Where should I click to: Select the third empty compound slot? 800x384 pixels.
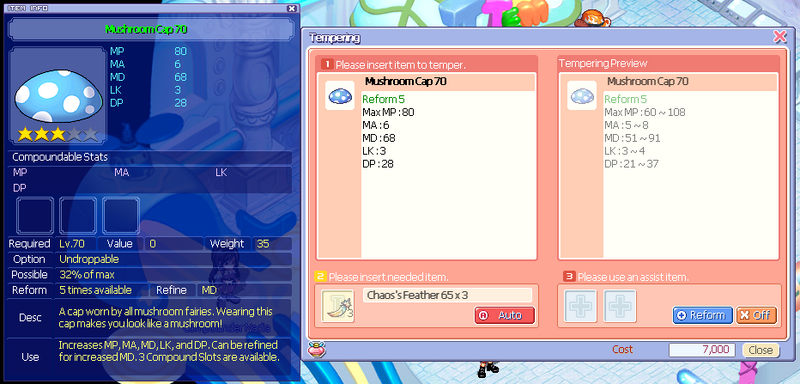tap(121, 216)
